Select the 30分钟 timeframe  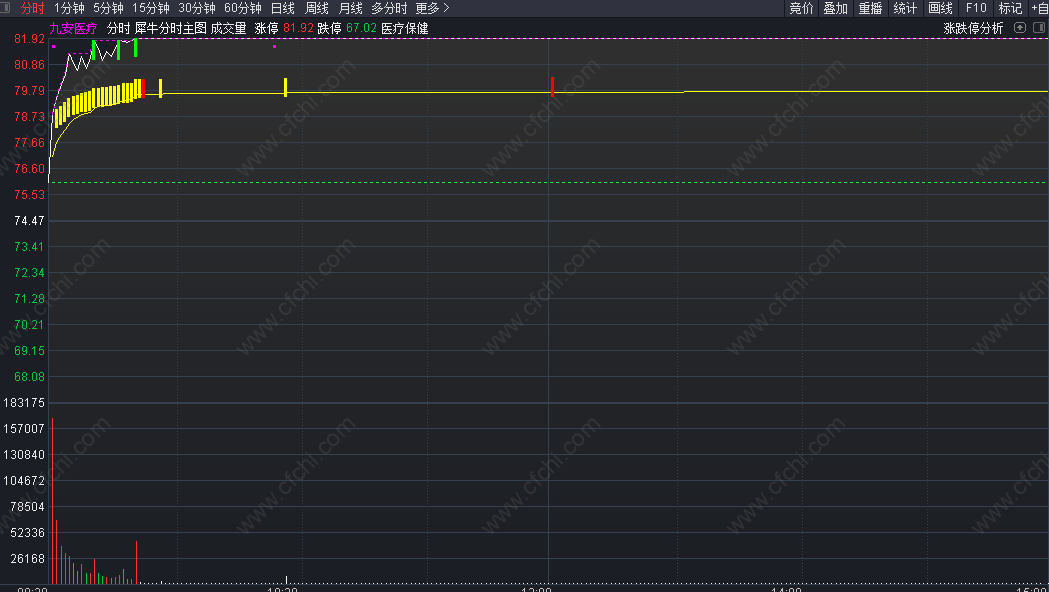pyautogui.click(x=197, y=8)
